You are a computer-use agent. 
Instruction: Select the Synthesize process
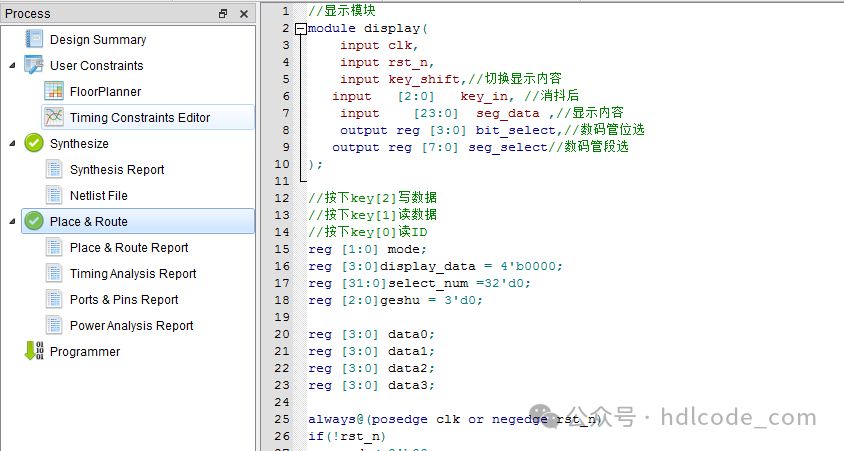[x=79, y=144]
